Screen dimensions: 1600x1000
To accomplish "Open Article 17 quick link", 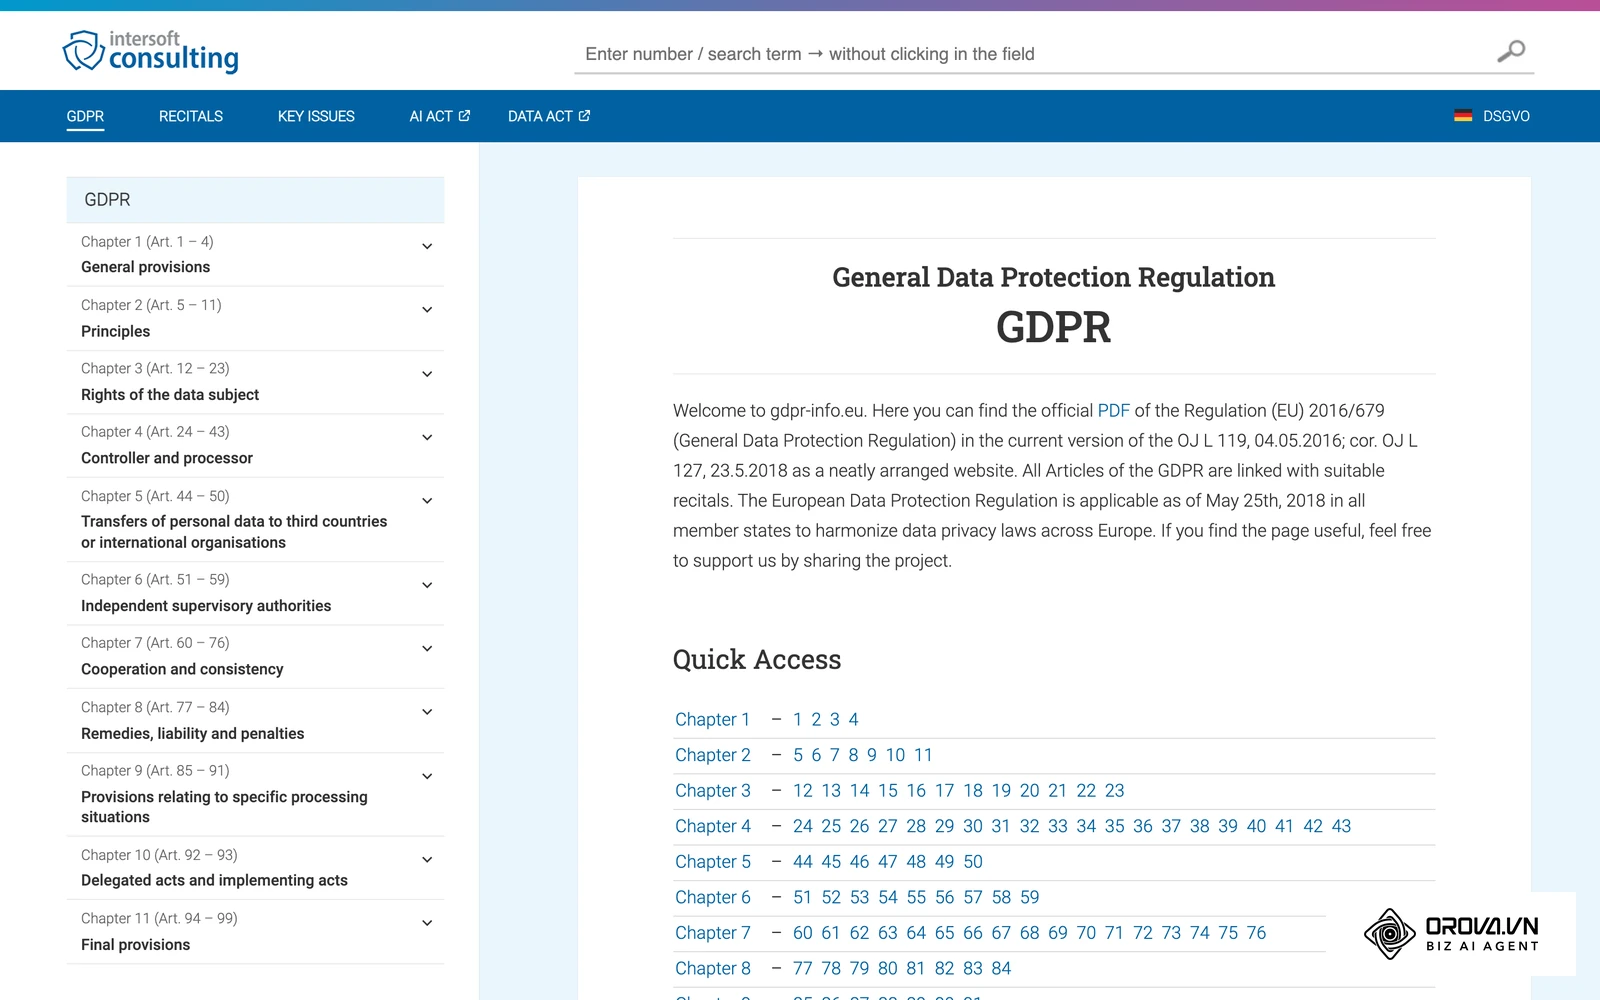I will coord(944,791).
